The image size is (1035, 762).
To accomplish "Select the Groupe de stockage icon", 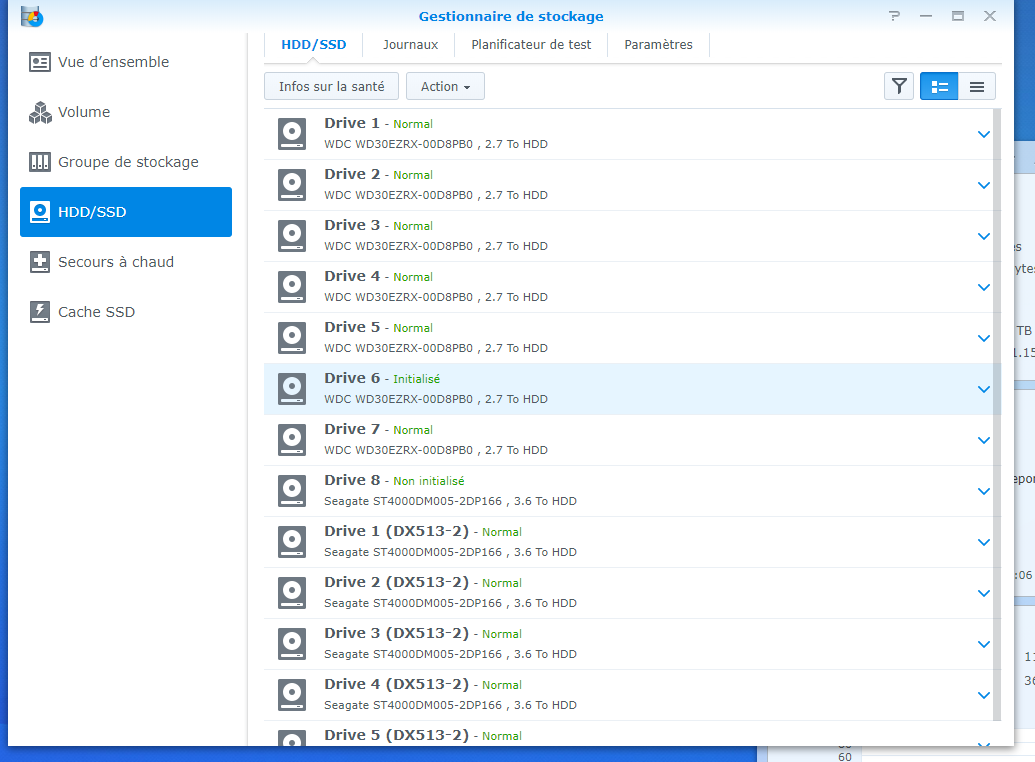I will (x=40, y=162).
